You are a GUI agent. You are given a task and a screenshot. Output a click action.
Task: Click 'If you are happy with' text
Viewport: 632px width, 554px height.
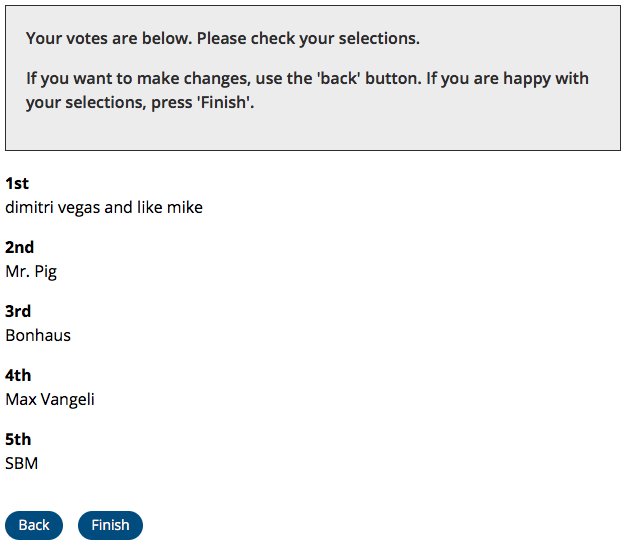pyautogui.click(x=507, y=78)
